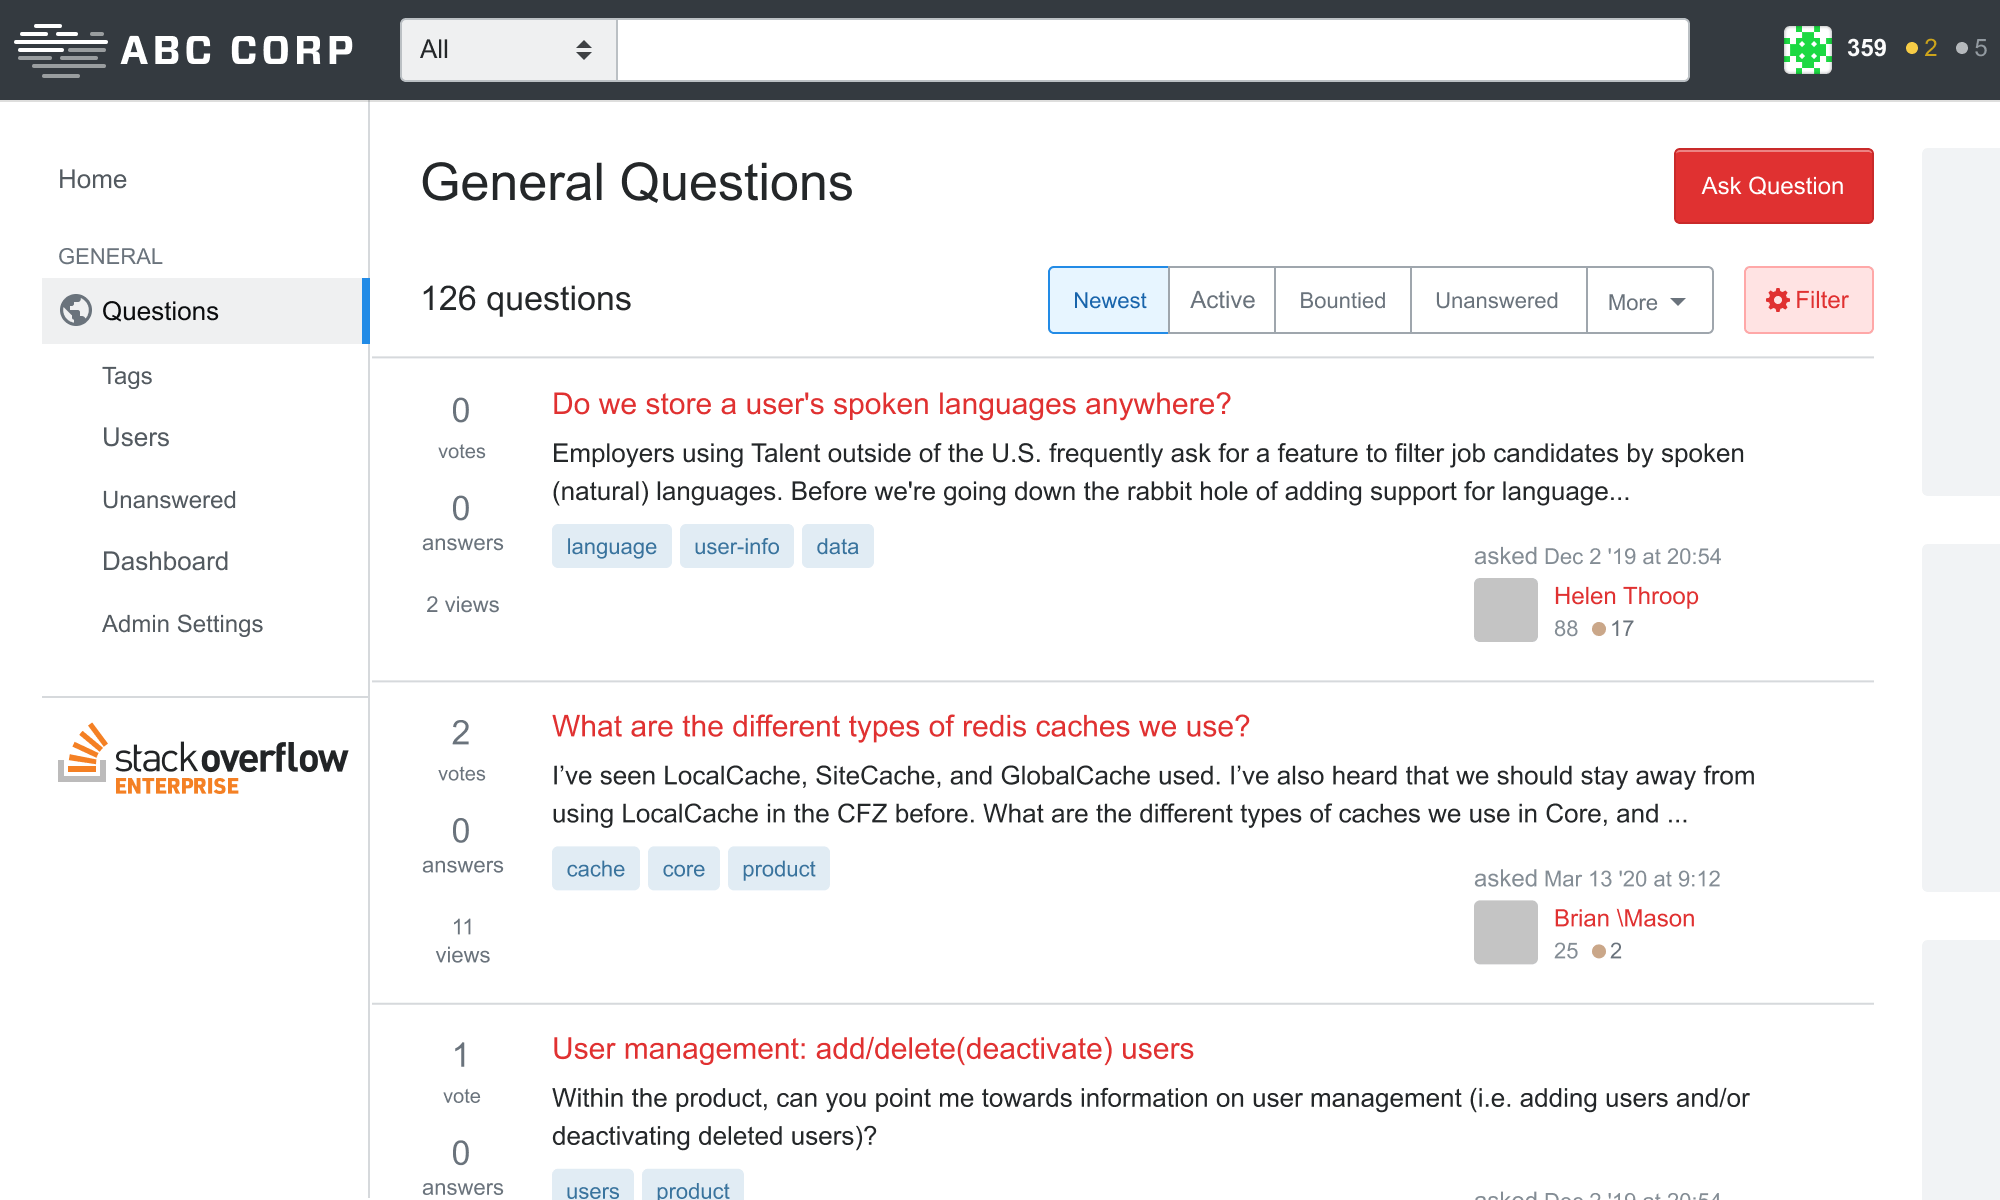The width and height of the screenshot is (2000, 1200).
Task: Navigate to Admin Settings menu item
Action: (181, 623)
